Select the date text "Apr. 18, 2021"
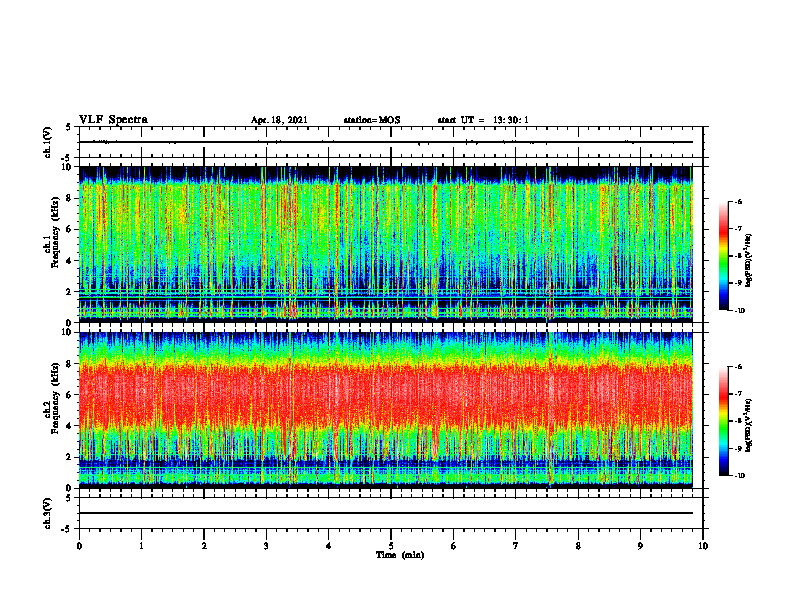792x612 pixels. (279, 120)
